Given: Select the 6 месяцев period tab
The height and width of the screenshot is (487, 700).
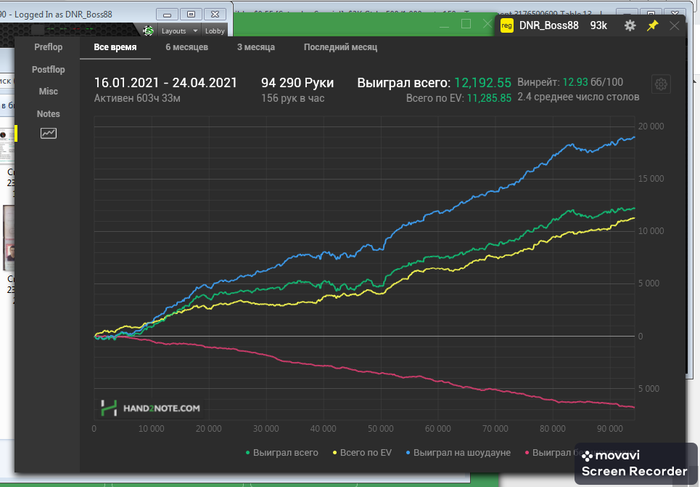Looking at the screenshot, I should pyautogui.click(x=187, y=47).
